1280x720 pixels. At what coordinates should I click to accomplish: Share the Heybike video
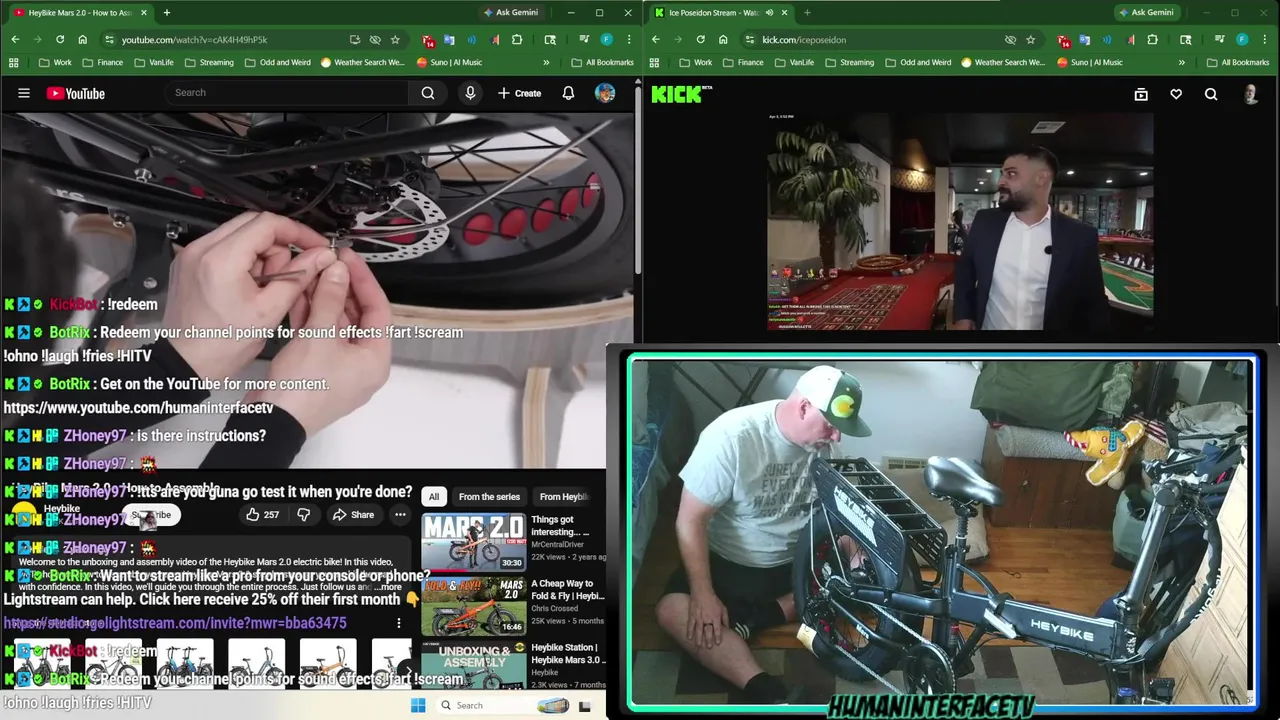click(353, 515)
